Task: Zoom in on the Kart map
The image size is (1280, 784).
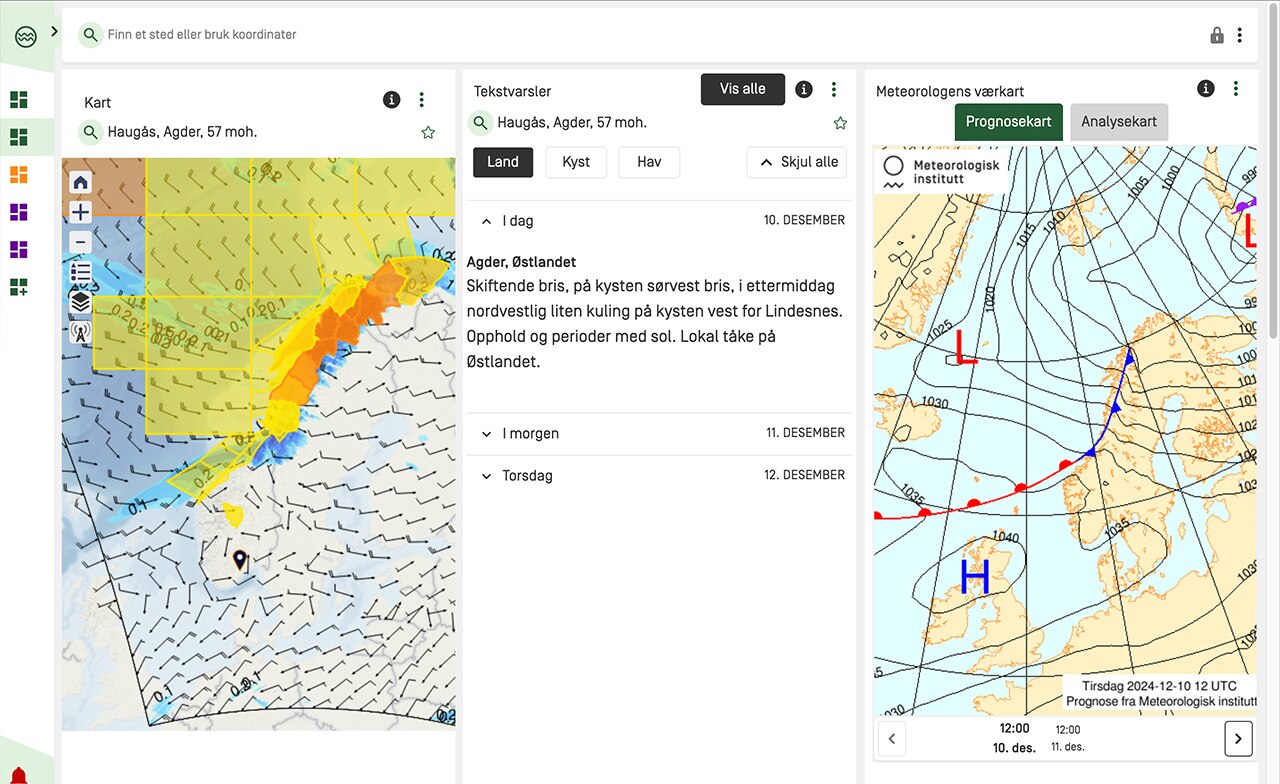Action: tap(81, 212)
